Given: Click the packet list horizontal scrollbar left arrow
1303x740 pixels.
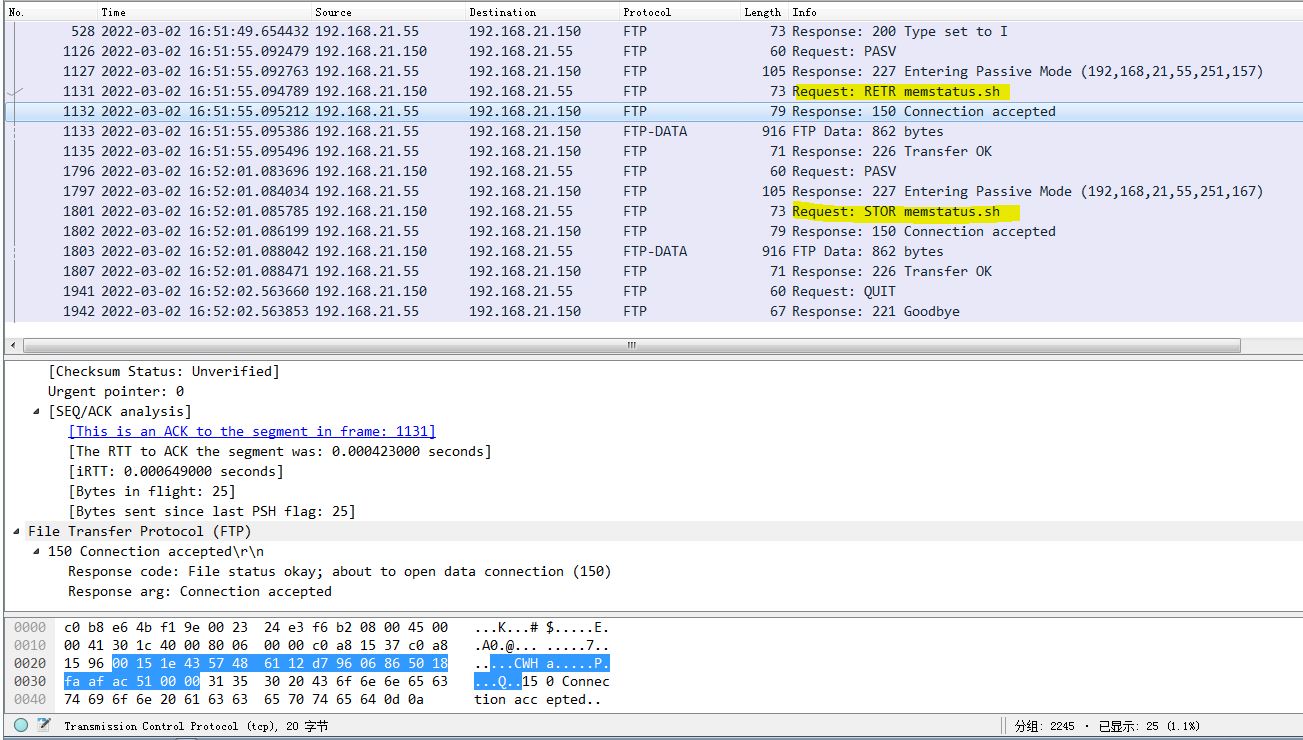Looking at the screenshot, I should coord(12,345).
